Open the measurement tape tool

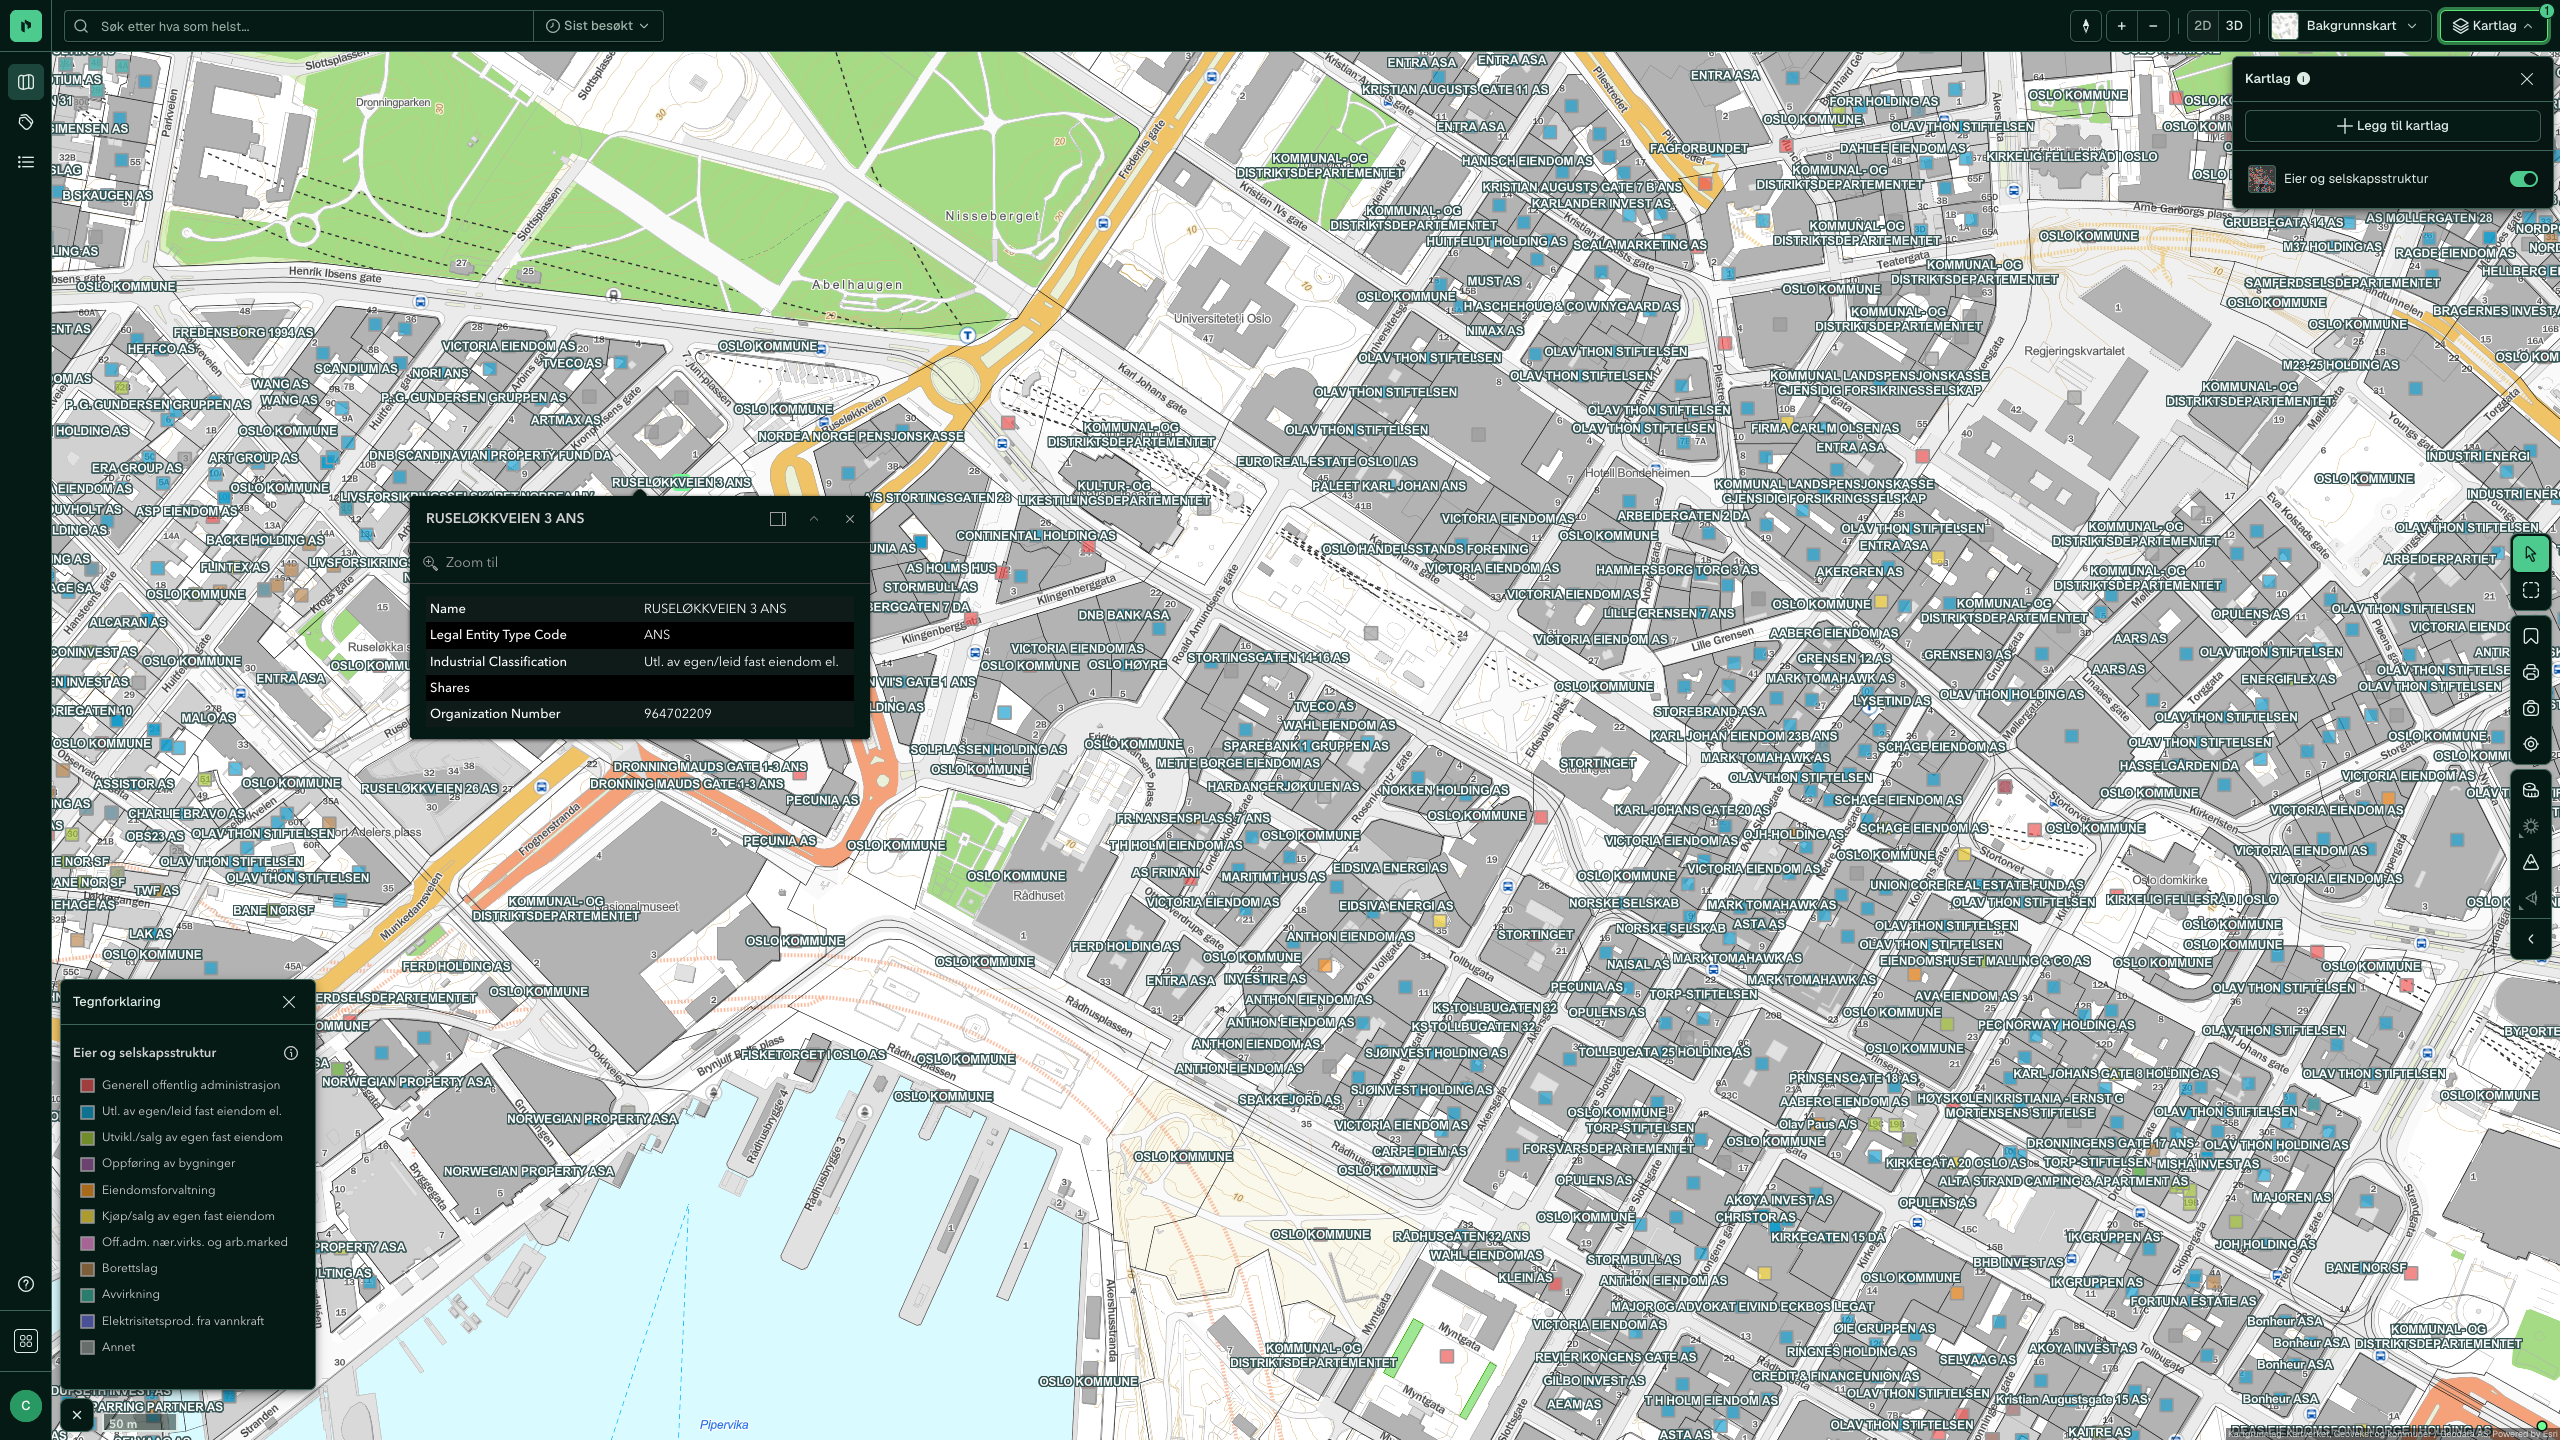pyautogui.click(x=2530, y=791)
